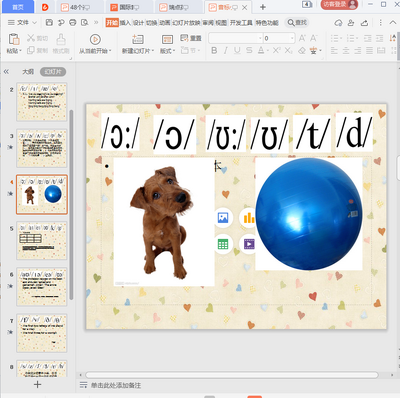The height and width of the screenshot is (398, 400).
Task: Insert chart via placeholder bar-chart icon
Action: pos(248,218)
